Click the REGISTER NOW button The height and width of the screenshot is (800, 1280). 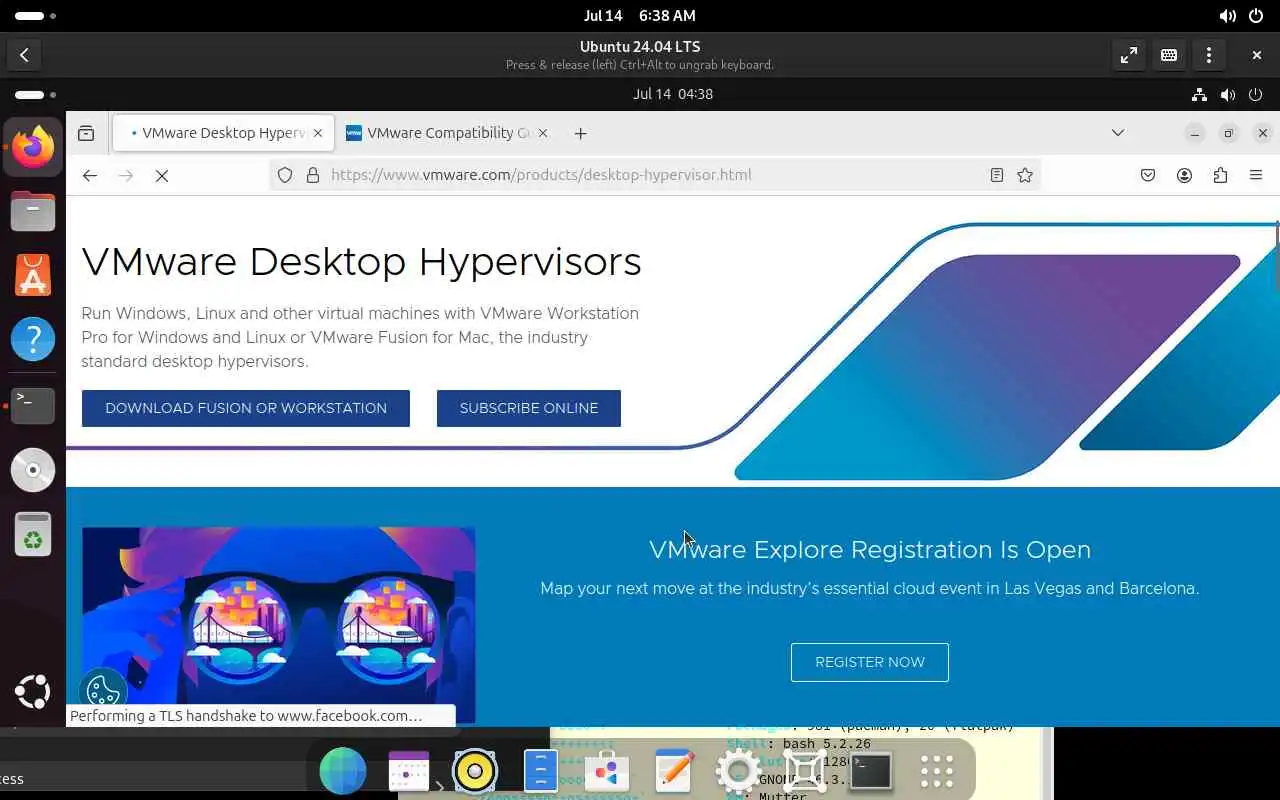point(870,662)
